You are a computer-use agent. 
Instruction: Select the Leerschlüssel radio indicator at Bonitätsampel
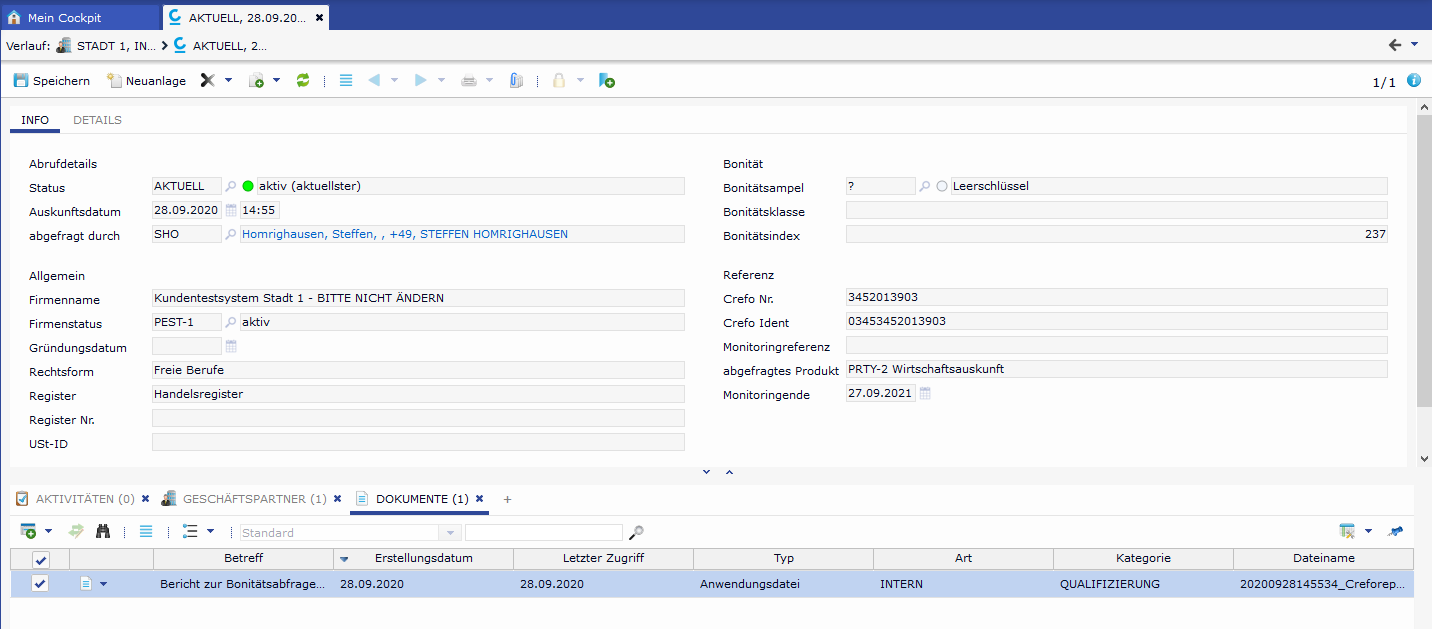click(942, 186)
